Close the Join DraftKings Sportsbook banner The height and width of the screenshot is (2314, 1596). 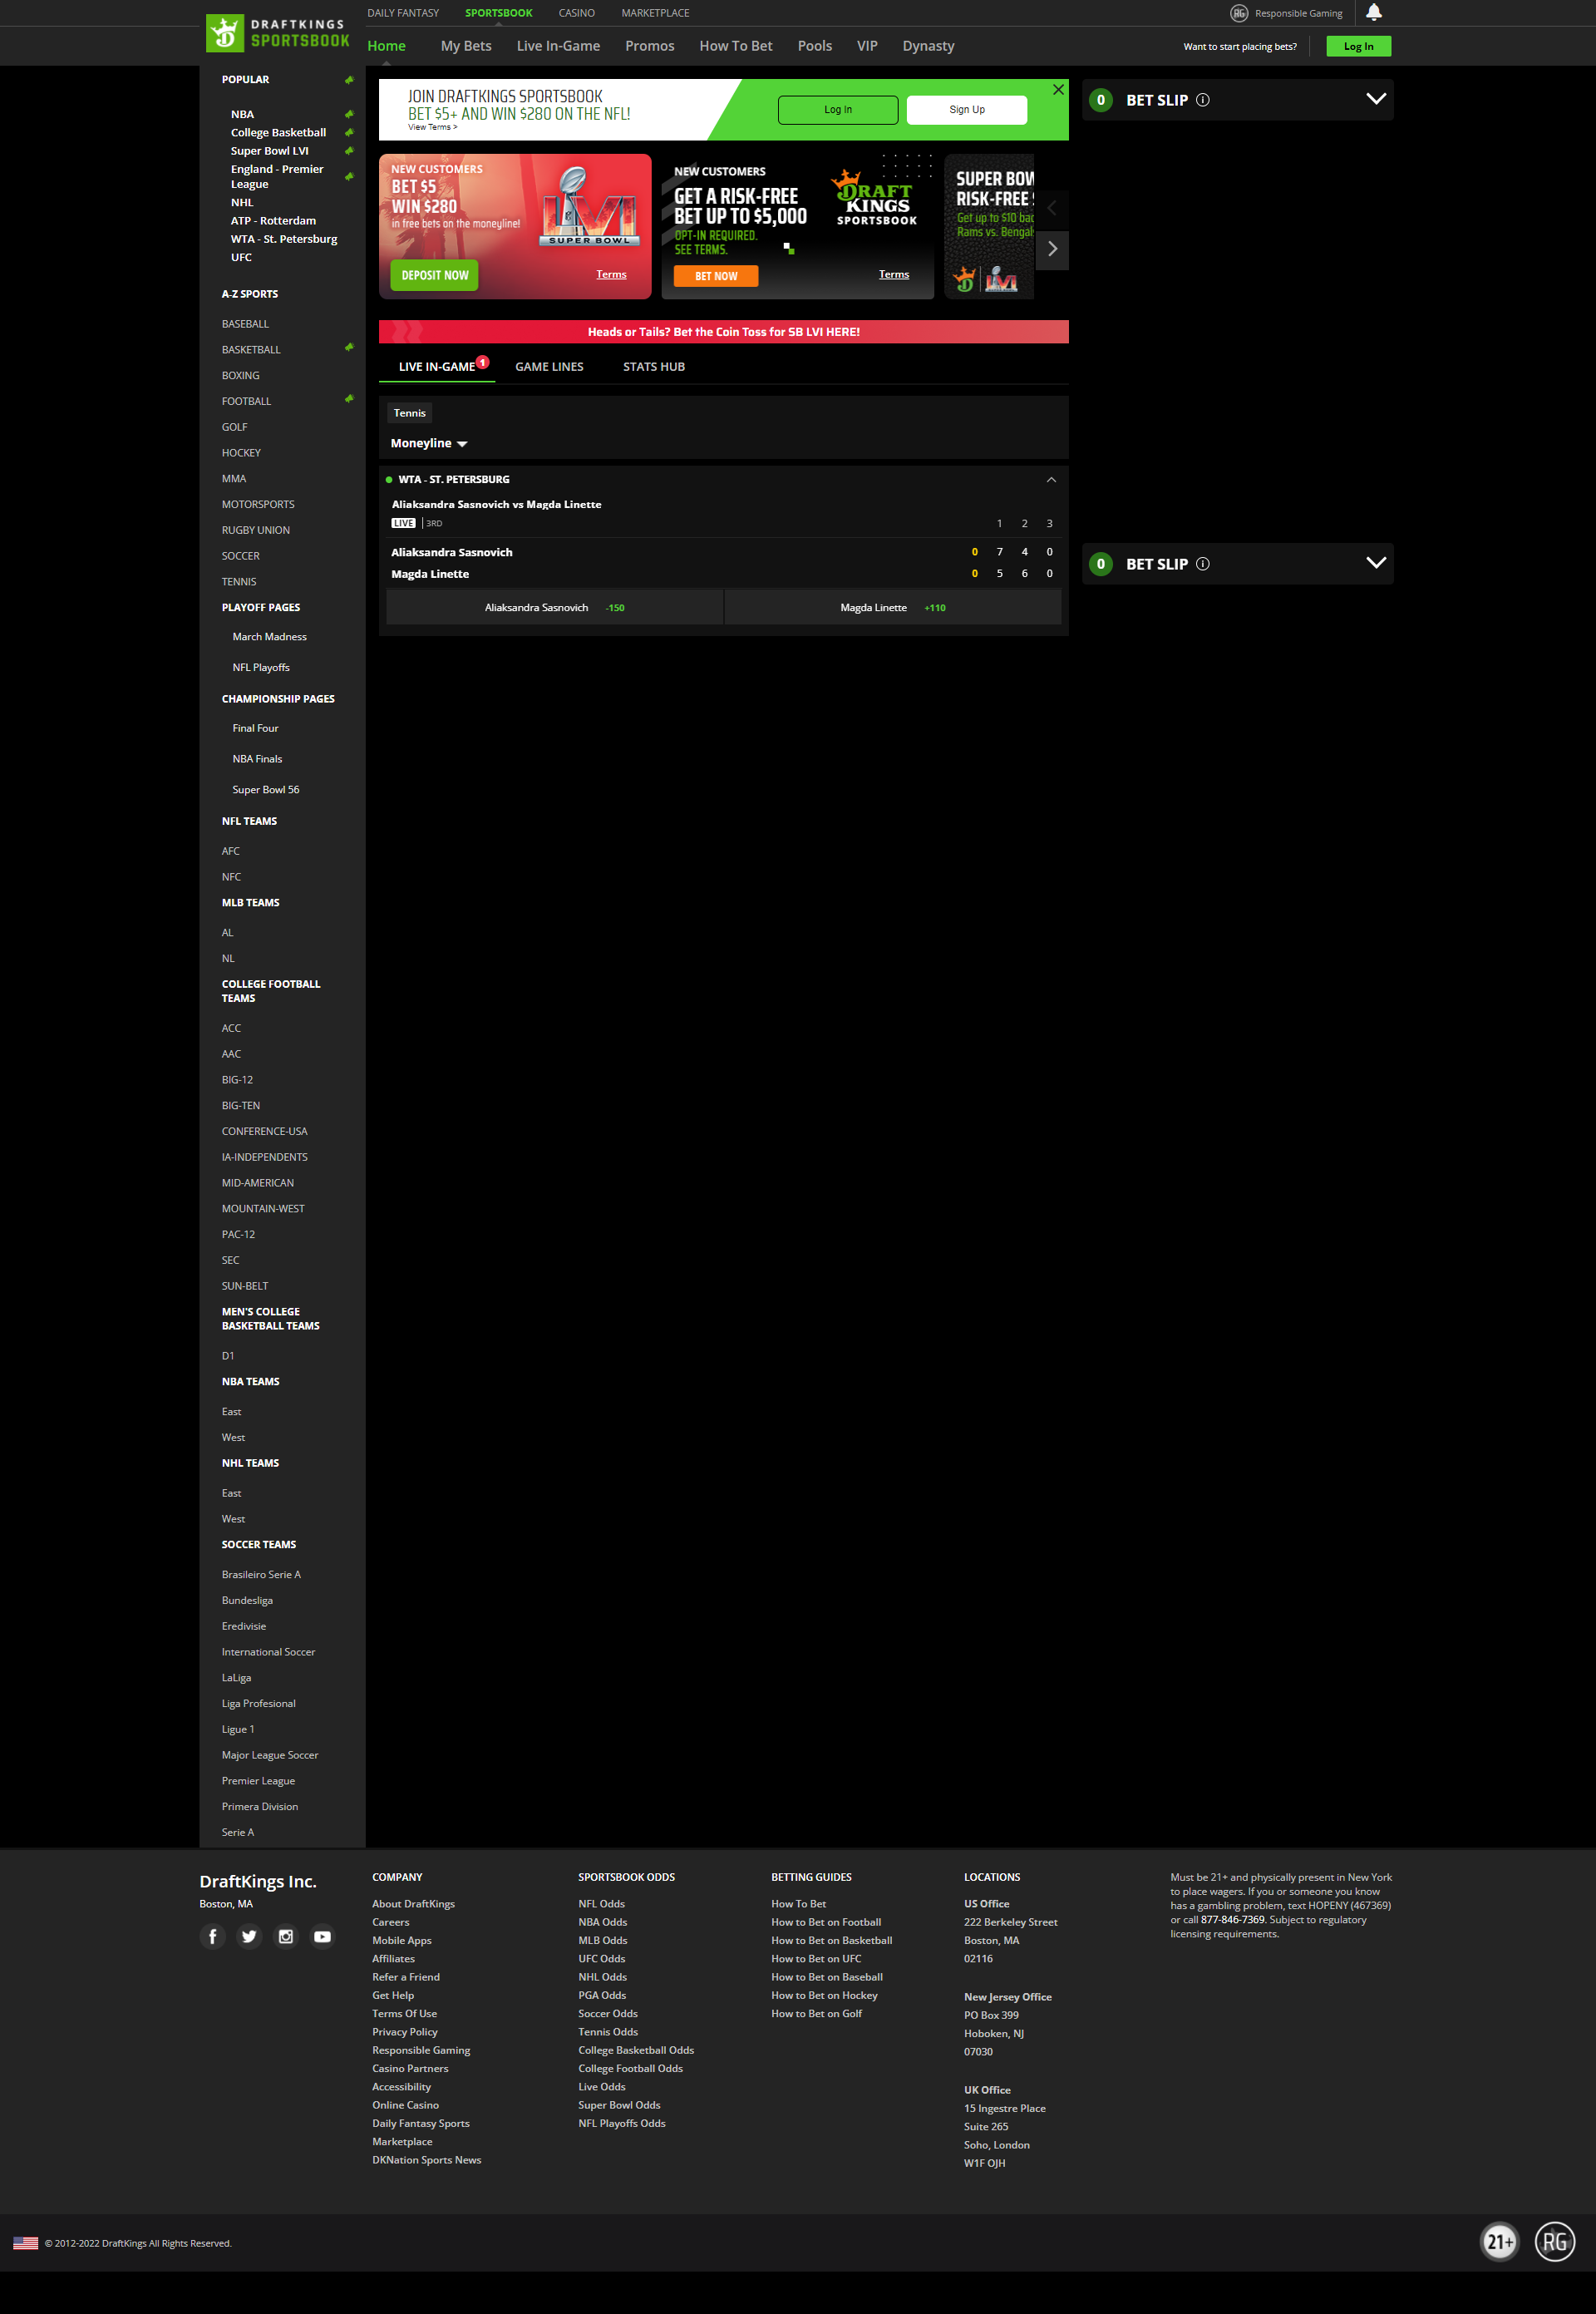point(1058,90)
